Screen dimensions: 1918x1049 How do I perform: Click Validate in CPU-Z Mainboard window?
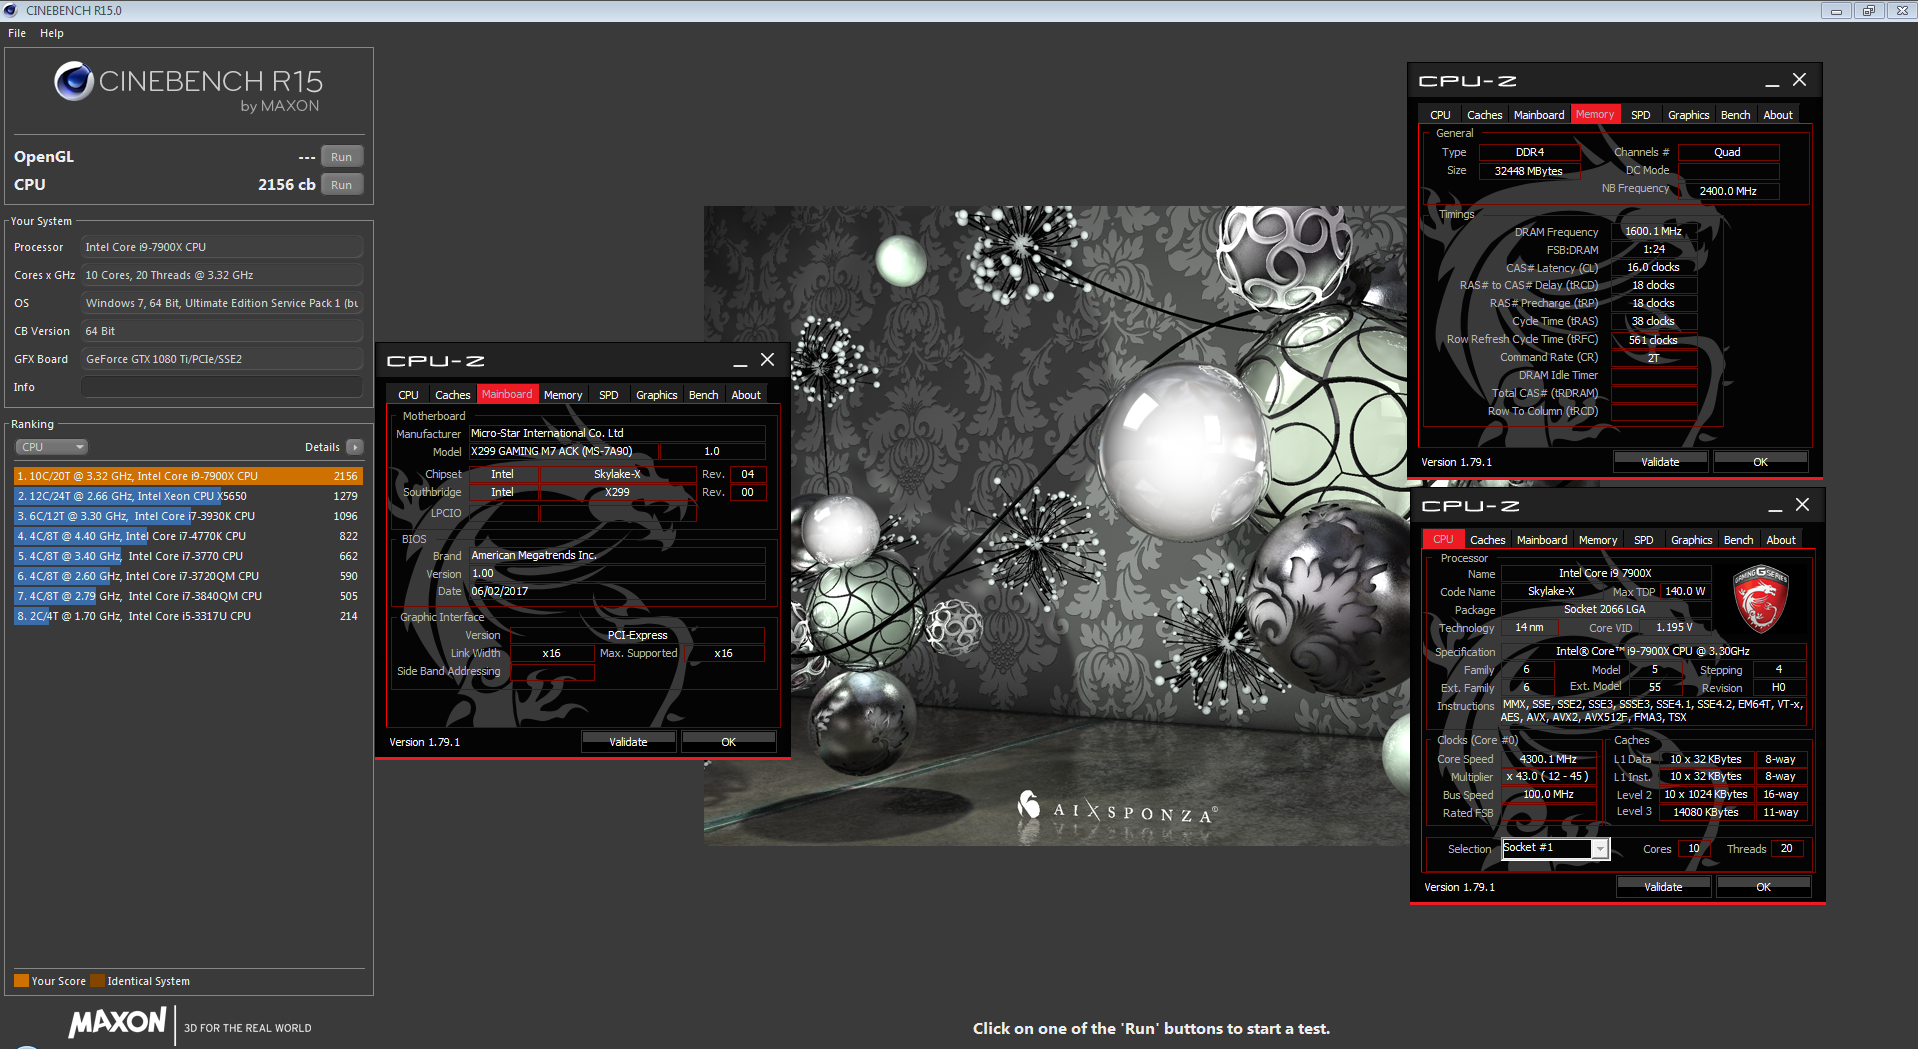[629, 742]
